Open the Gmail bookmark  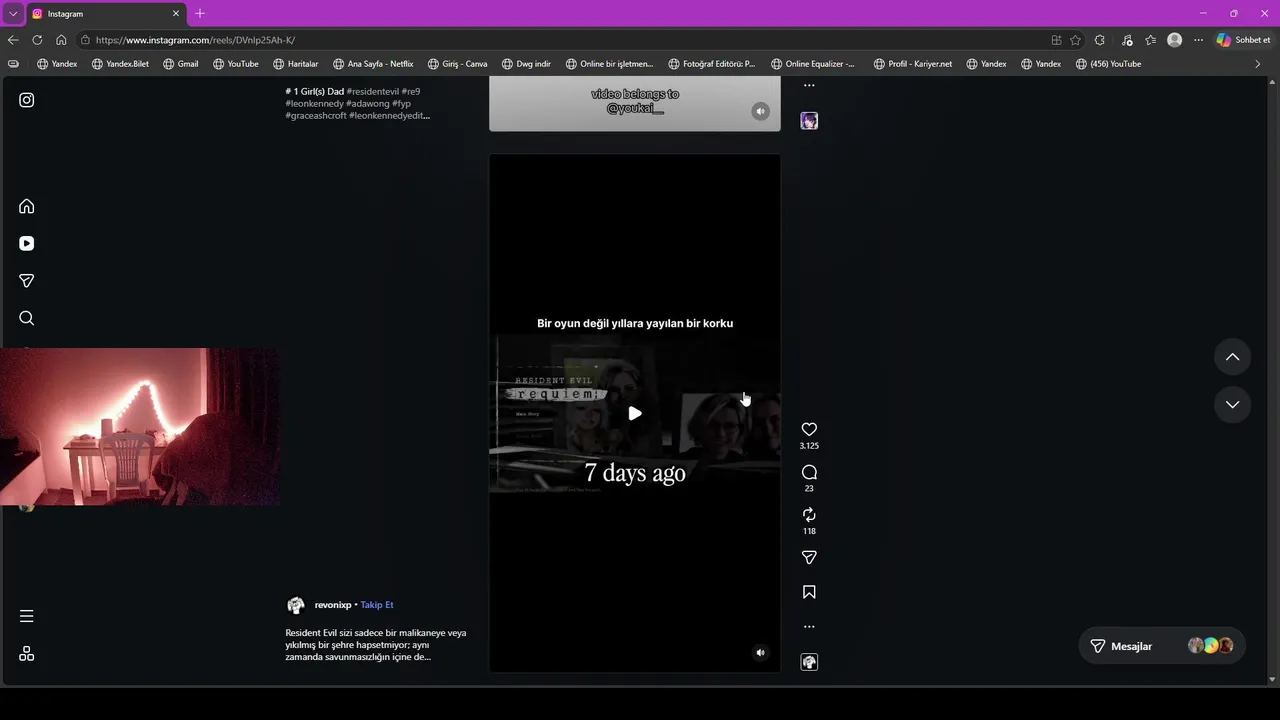pos(180,64)
